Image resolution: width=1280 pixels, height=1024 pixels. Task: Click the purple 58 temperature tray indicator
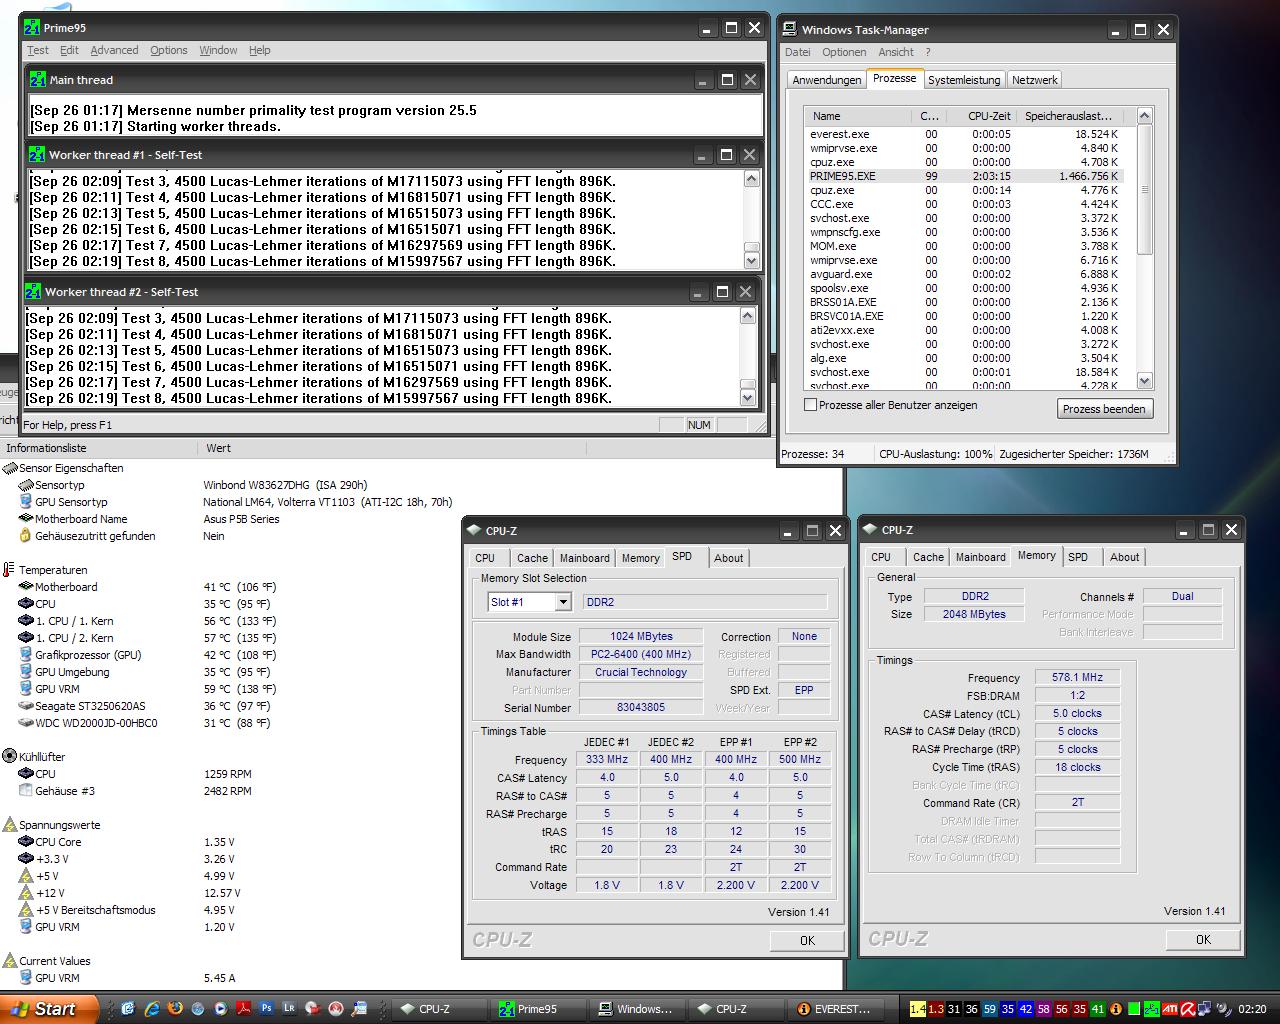pos(1044,1009)
